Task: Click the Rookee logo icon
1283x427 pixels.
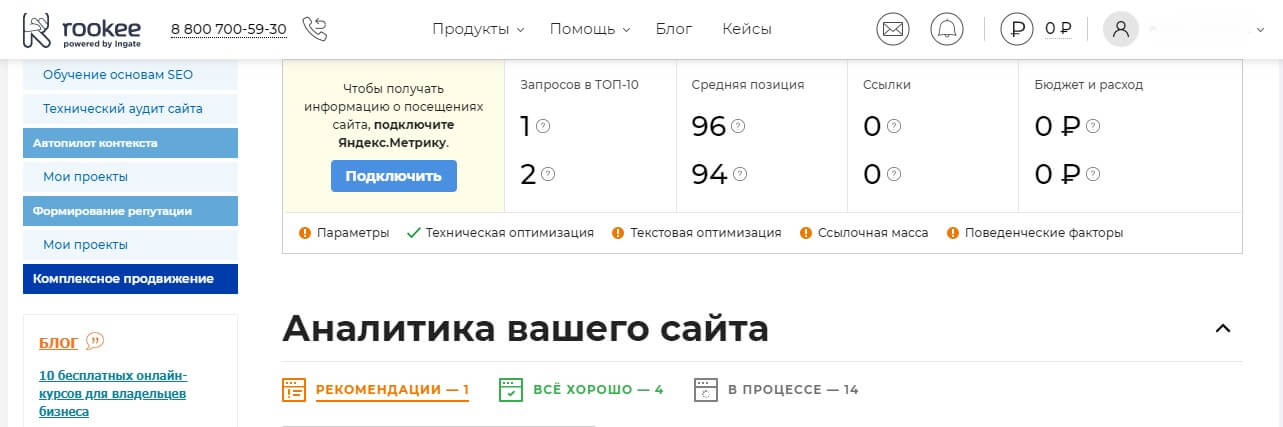Action: click(x=37, y=29)
